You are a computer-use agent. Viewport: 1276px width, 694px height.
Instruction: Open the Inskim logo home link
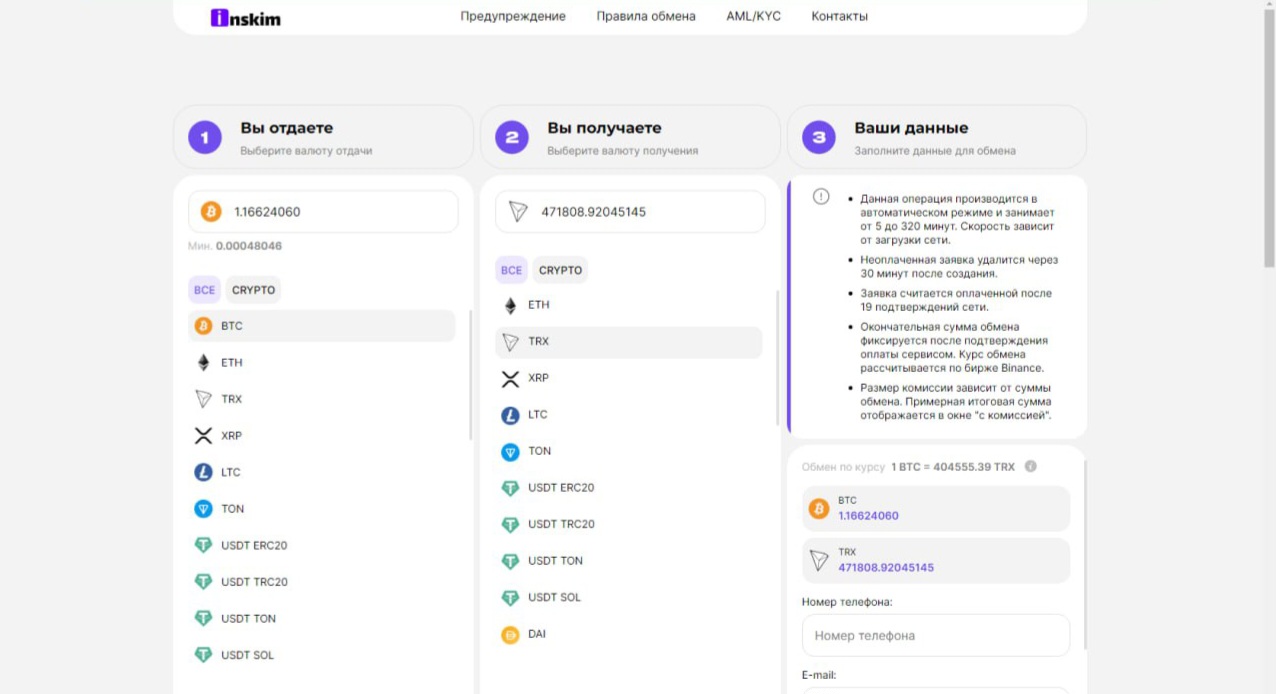coord(246,17)
